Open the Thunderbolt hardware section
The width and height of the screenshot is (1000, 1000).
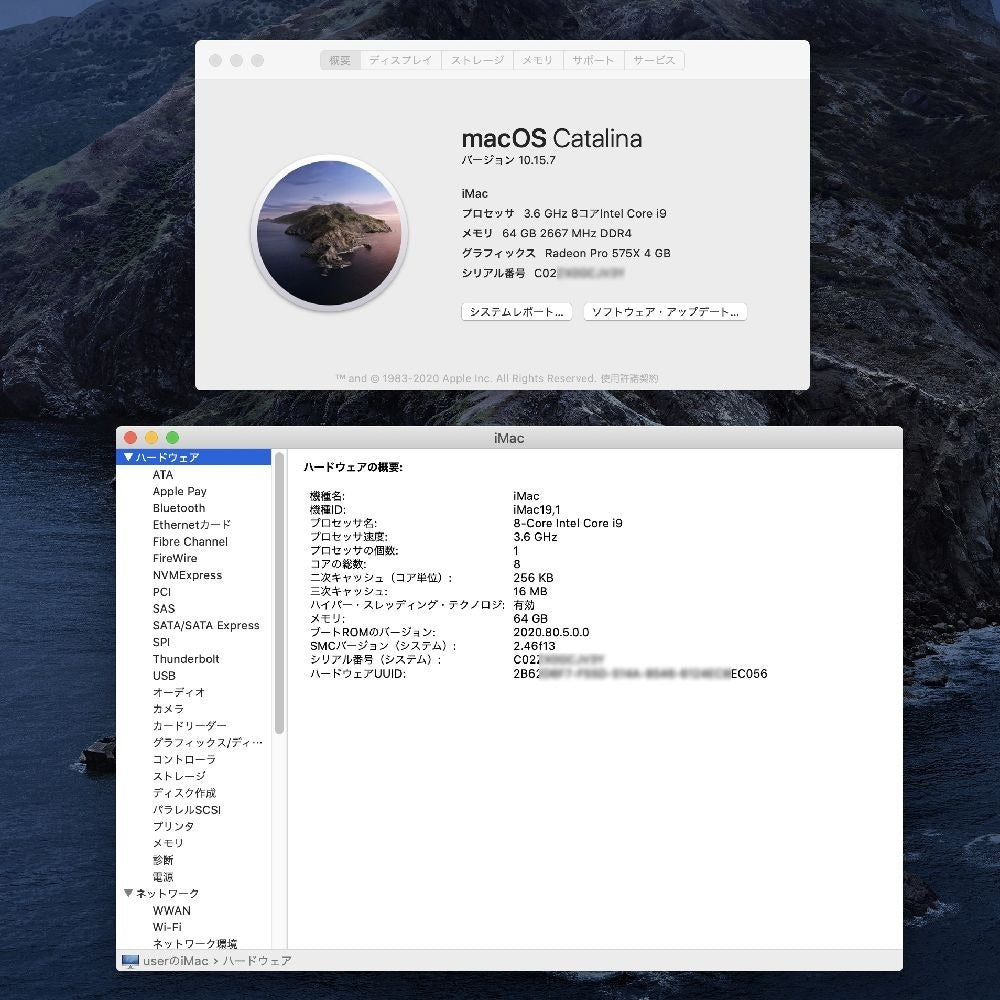pyautogui.click(x=184, y=658)
